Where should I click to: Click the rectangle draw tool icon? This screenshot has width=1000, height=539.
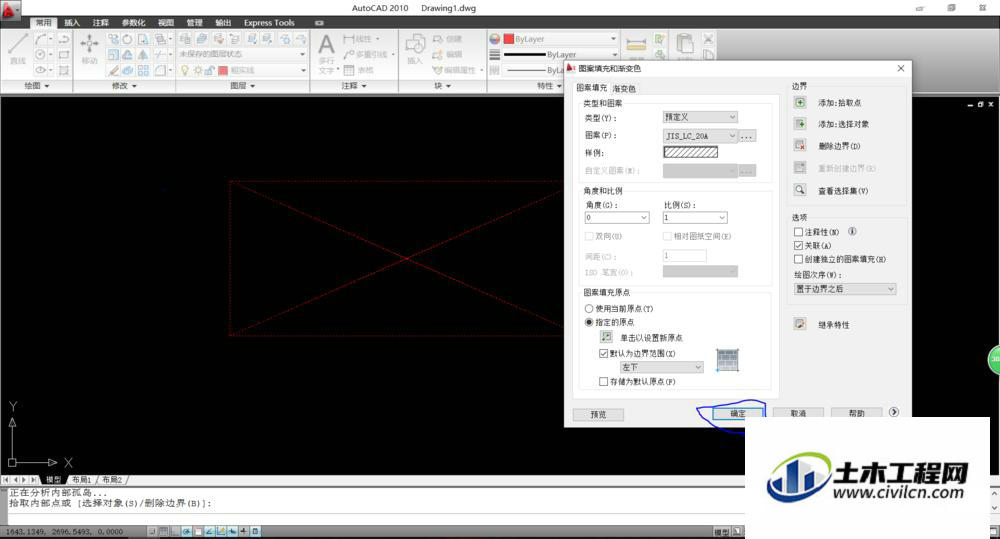tap(64, 55)
